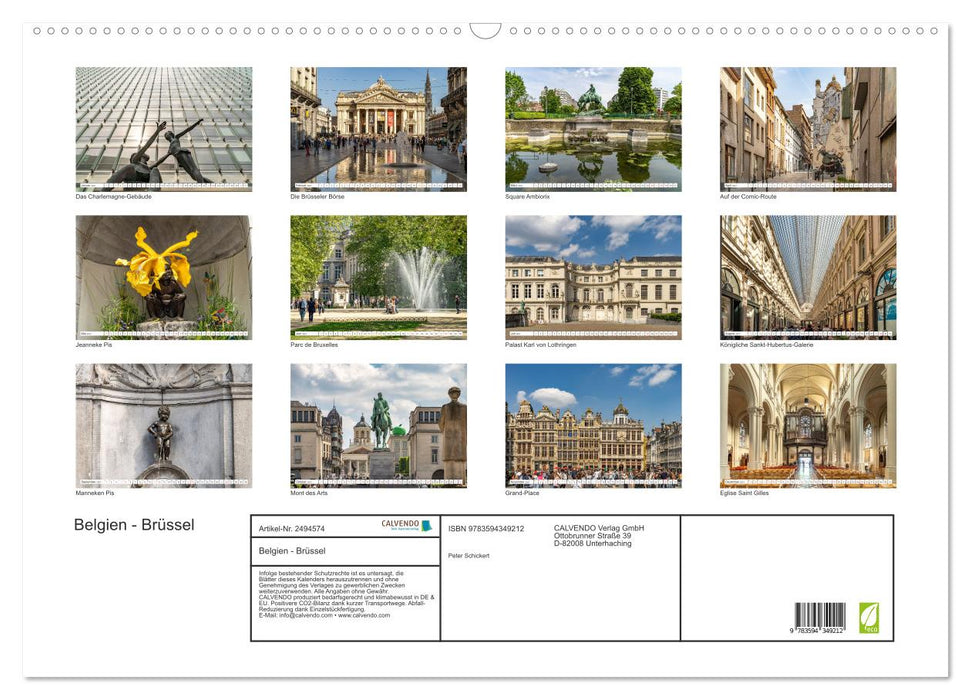Click the Königliche Sankt-Hubertus-Galerie caption

[x=767, y=344]
